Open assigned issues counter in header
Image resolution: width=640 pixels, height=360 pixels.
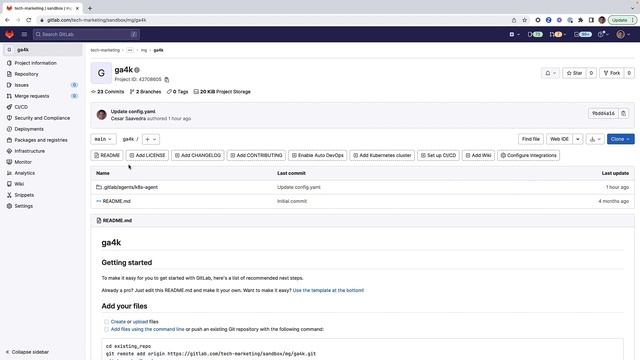pos(535,35)
